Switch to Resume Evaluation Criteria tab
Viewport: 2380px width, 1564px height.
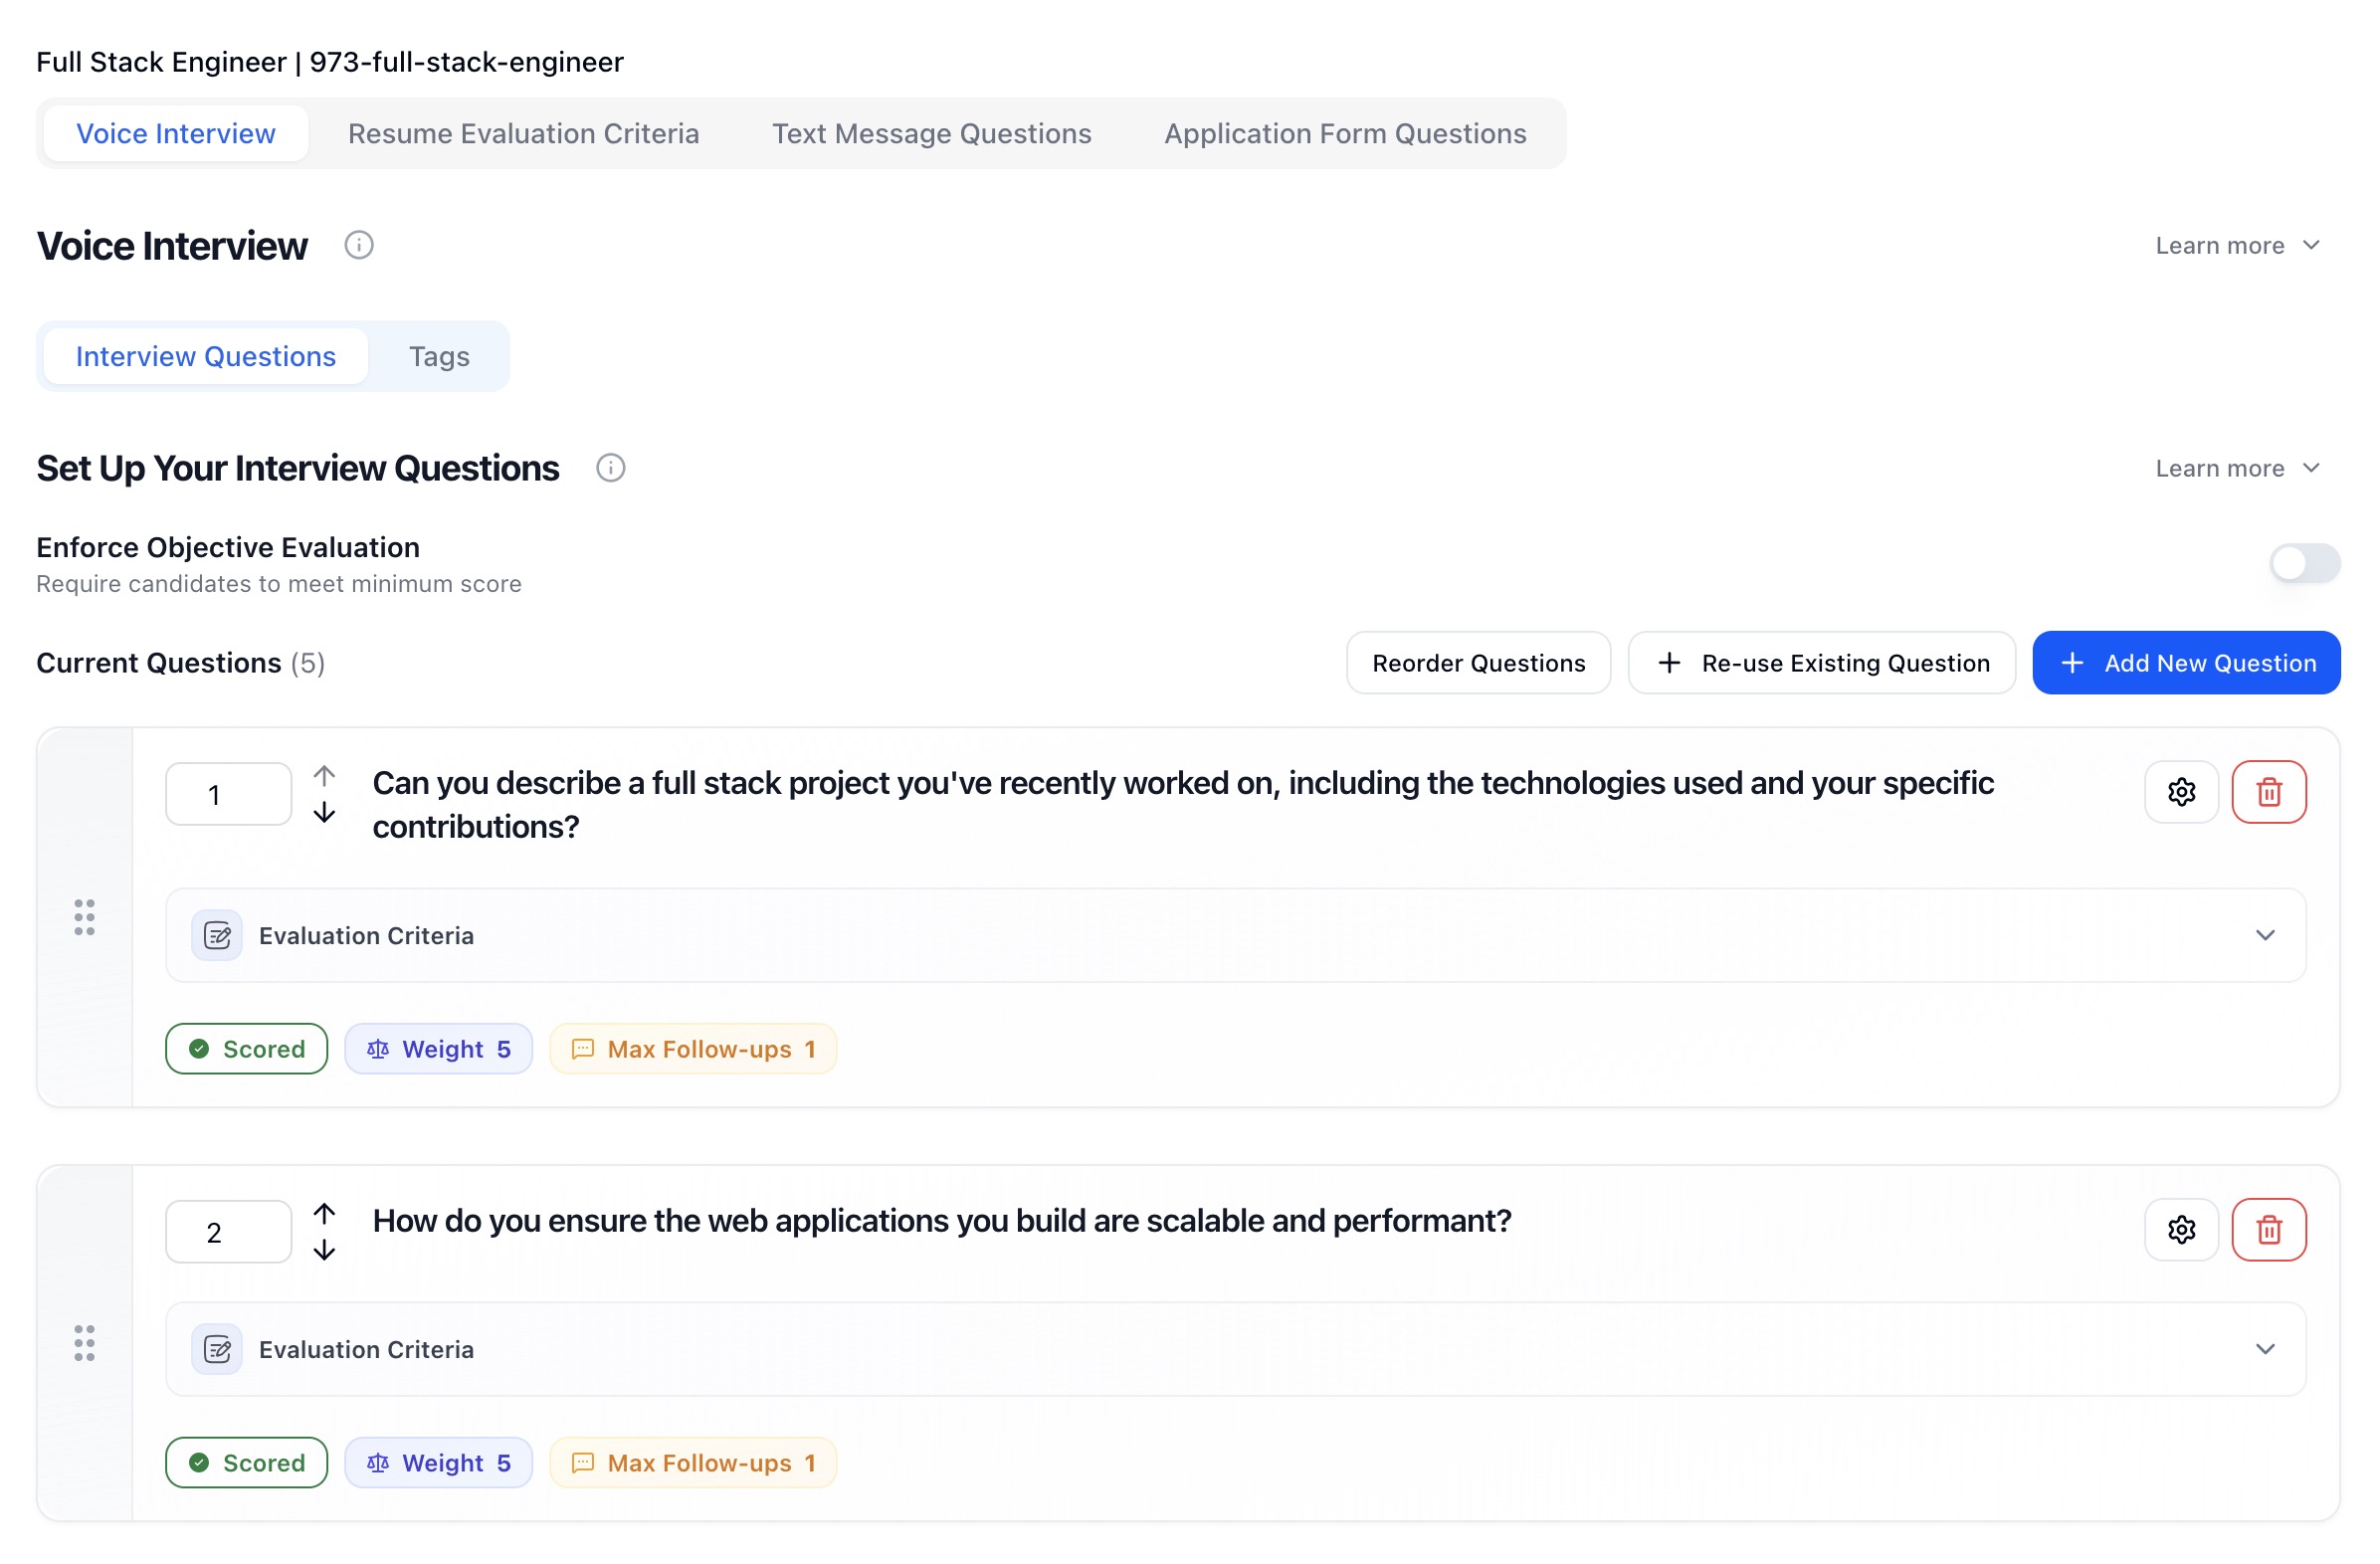coord(523,134)
